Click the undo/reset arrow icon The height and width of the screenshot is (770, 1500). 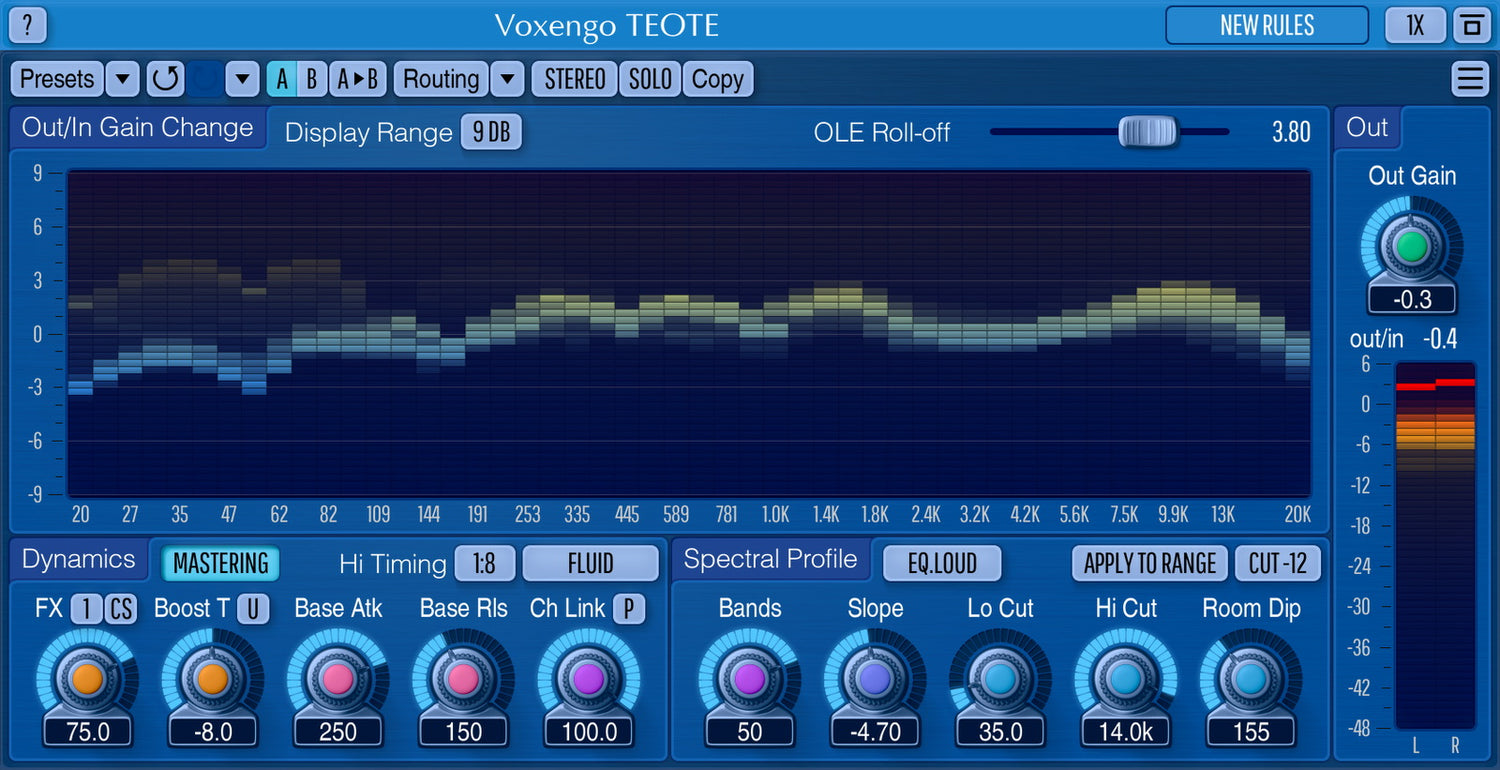point(166,79)
